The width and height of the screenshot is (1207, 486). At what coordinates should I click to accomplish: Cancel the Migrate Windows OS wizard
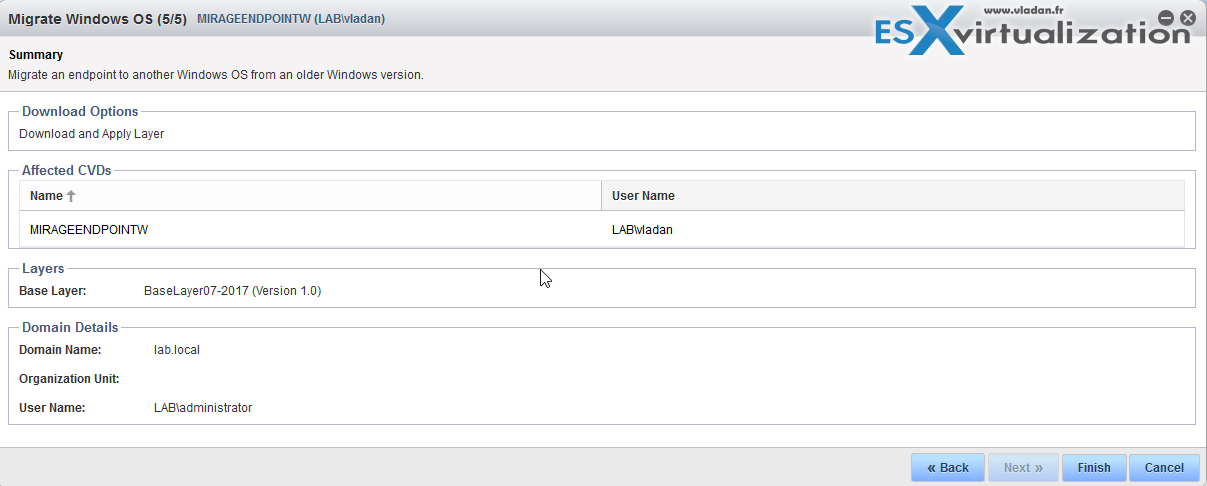(x=1164, y=467)
